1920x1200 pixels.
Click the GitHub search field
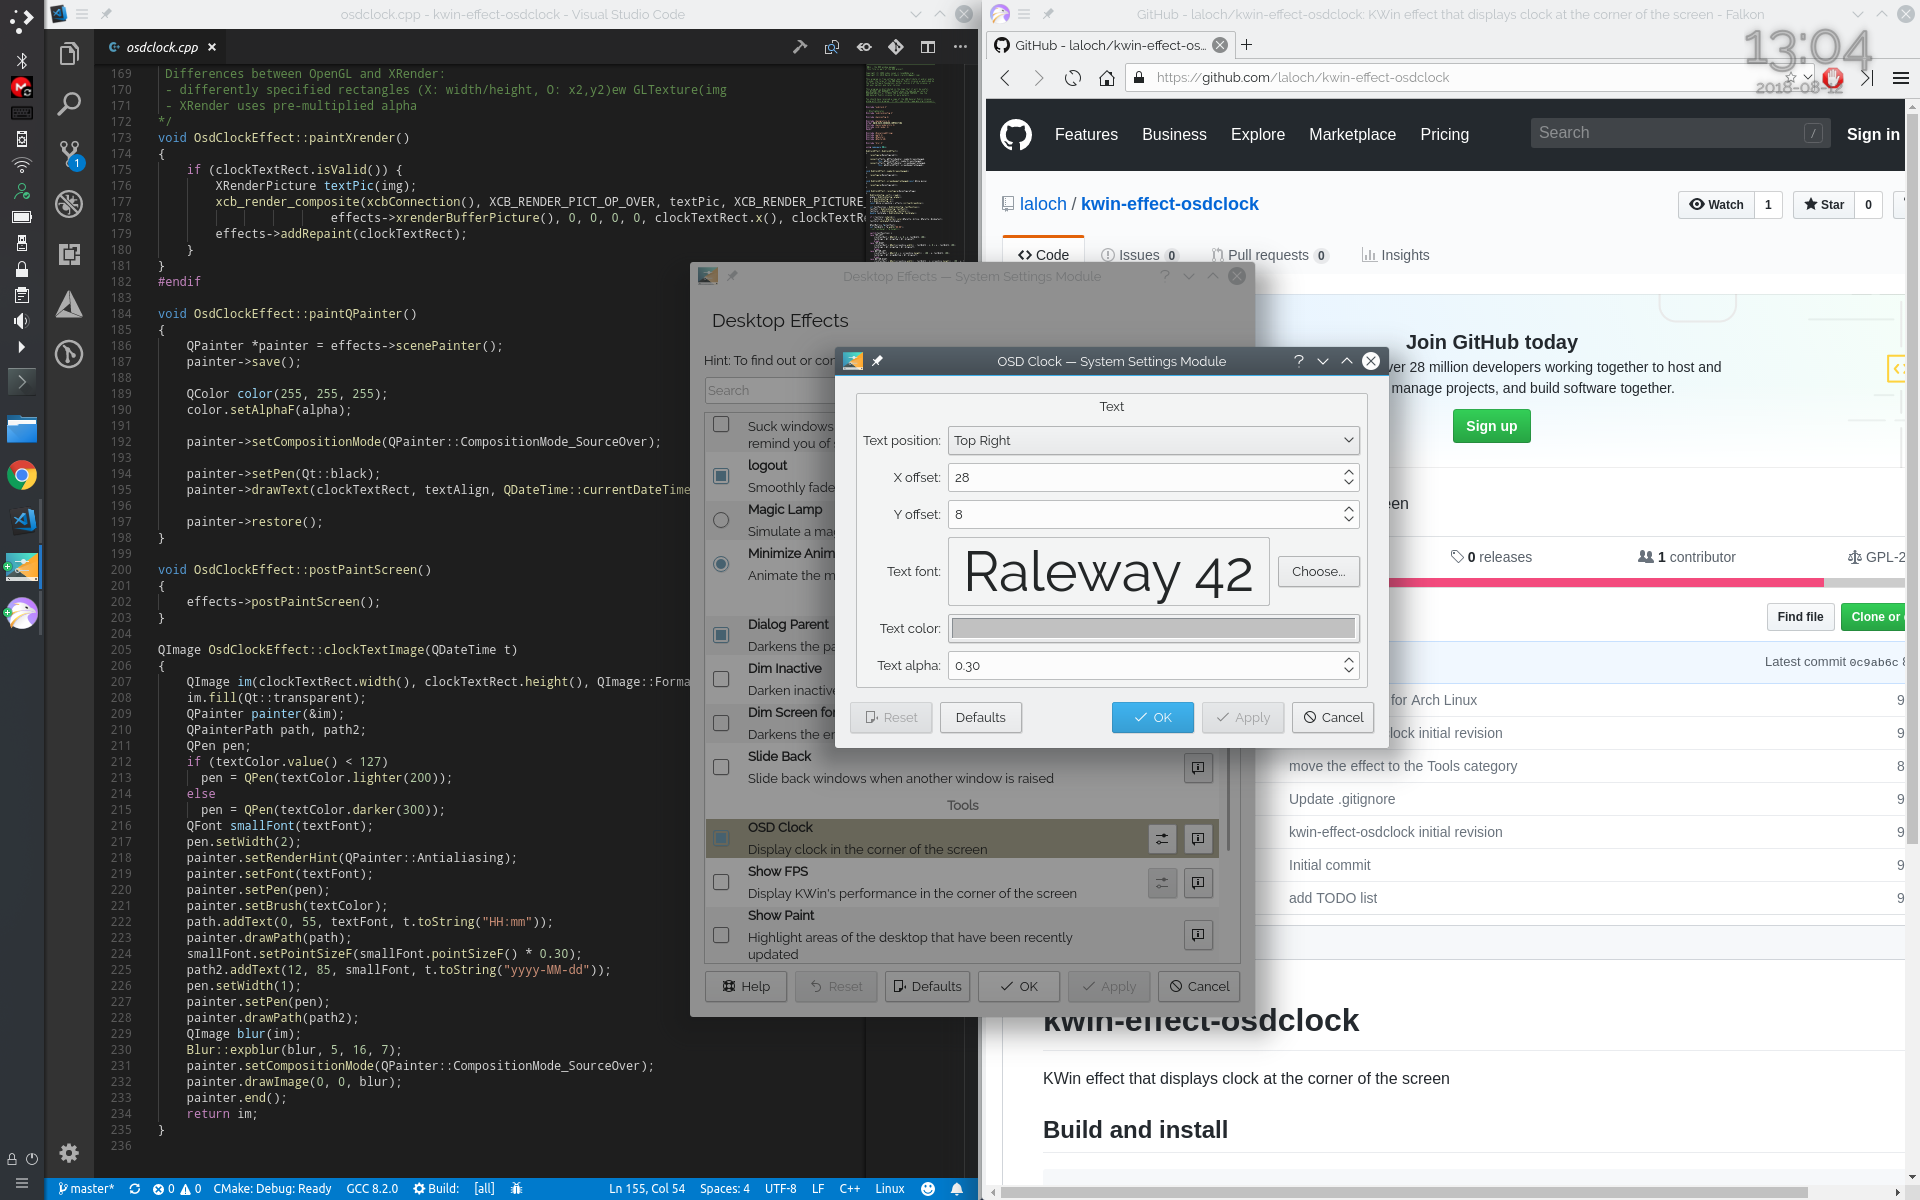(x=1680, y=133)
